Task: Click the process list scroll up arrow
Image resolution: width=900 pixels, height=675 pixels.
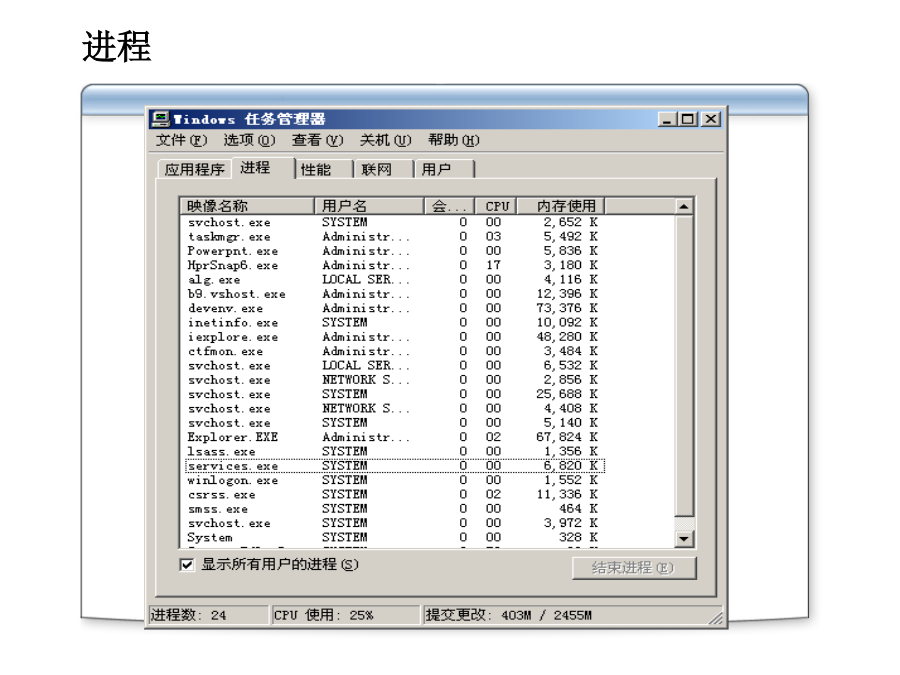Action: 684,207
